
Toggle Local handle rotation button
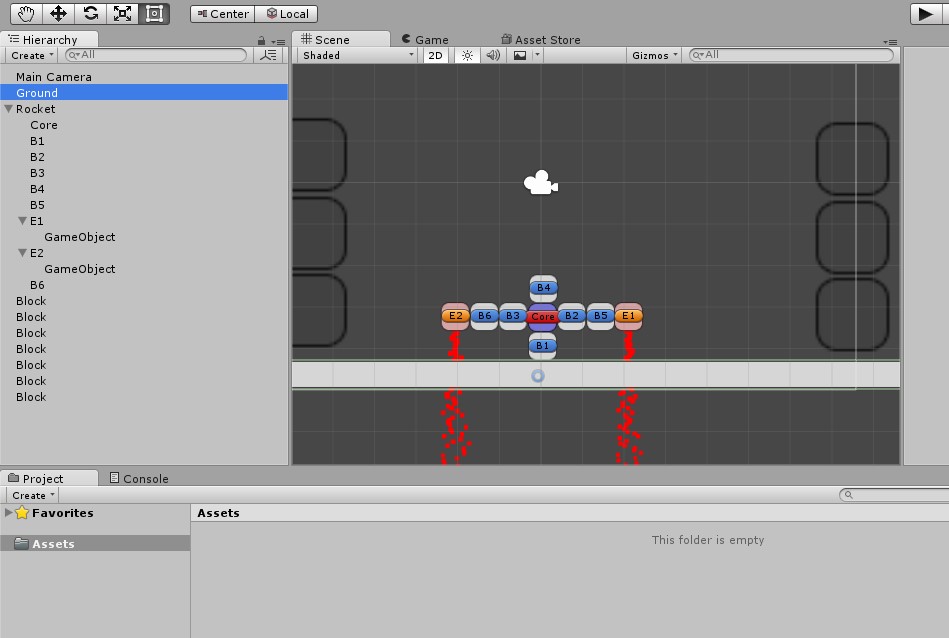pos(287,14)
